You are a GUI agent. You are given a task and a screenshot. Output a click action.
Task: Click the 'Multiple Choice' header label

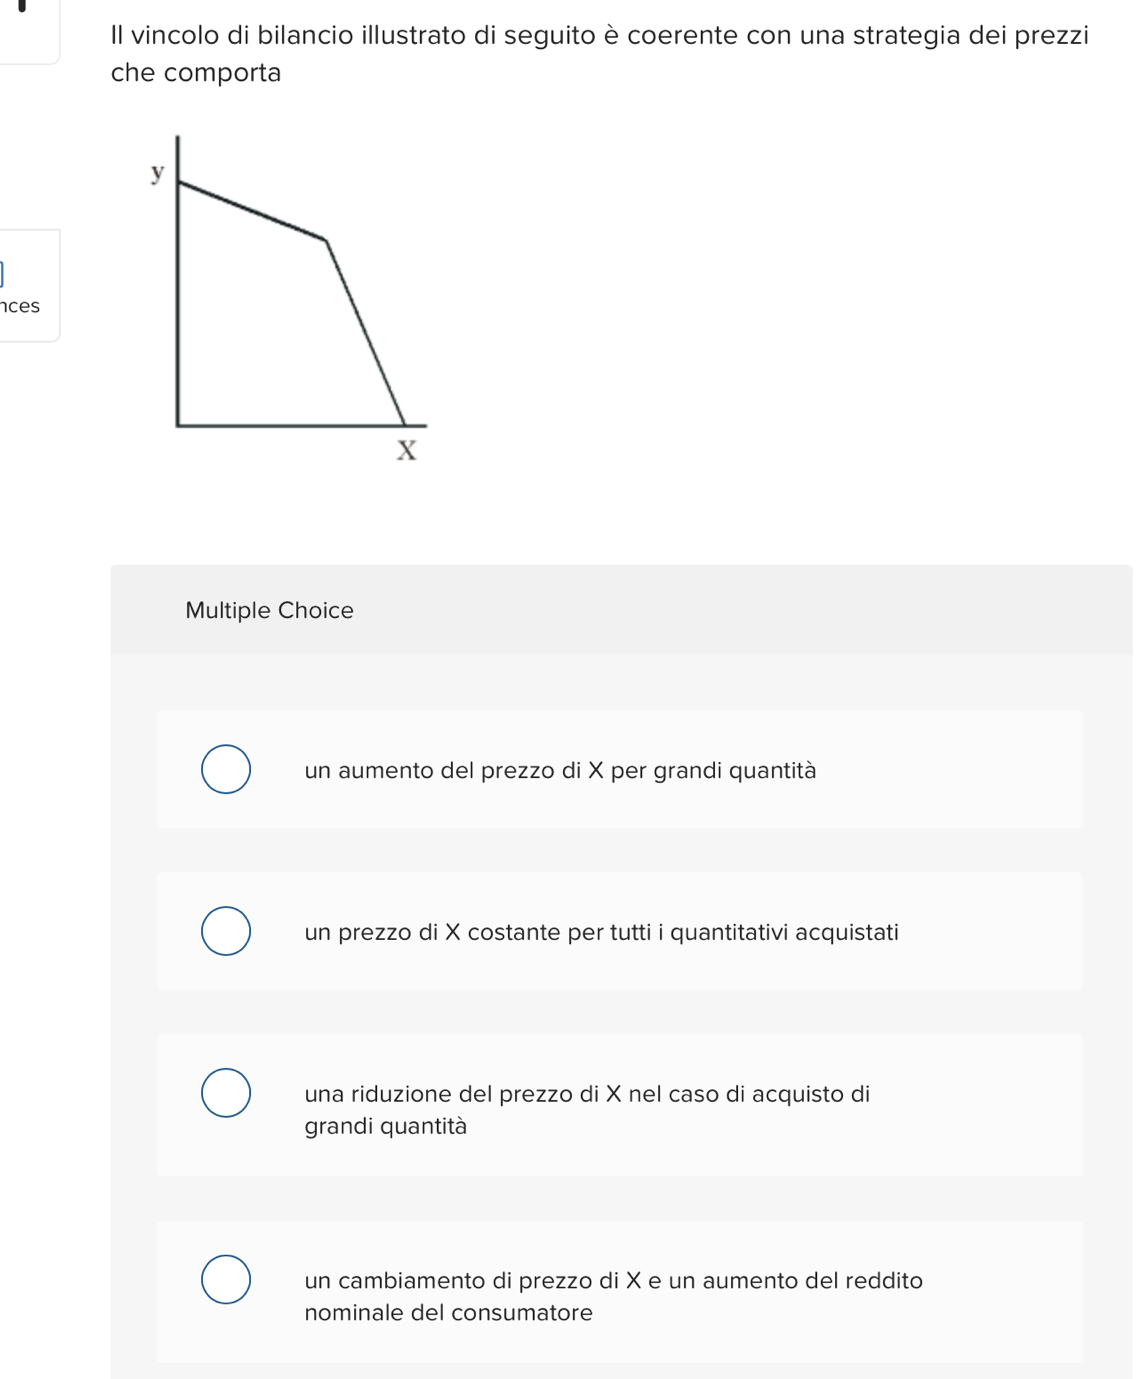click(x=269, y=611)
